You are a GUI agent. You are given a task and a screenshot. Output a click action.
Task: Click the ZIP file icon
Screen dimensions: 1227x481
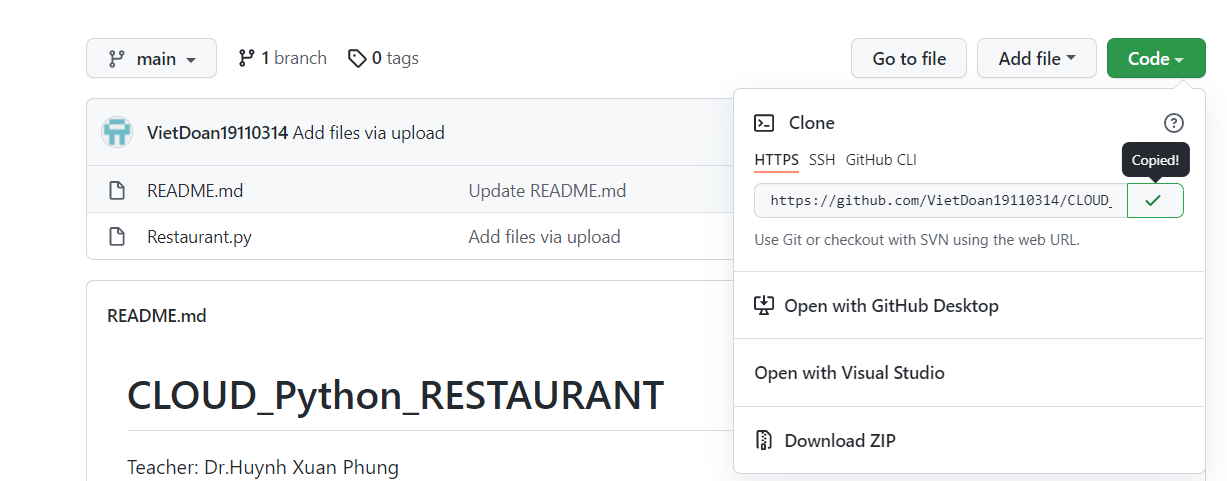(x=764, y=440)
